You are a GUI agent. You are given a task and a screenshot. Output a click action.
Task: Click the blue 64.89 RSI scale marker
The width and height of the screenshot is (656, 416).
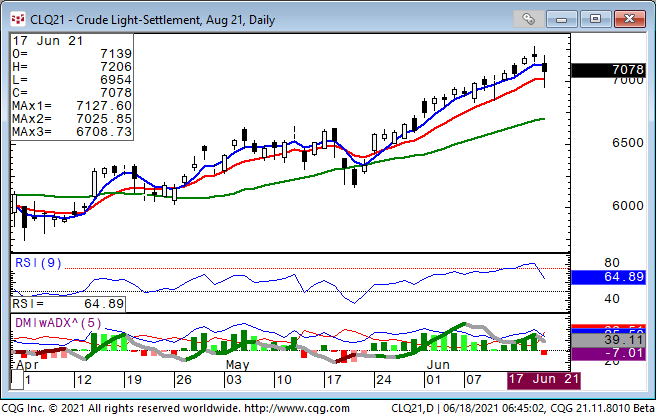click(x=608, y=277)
